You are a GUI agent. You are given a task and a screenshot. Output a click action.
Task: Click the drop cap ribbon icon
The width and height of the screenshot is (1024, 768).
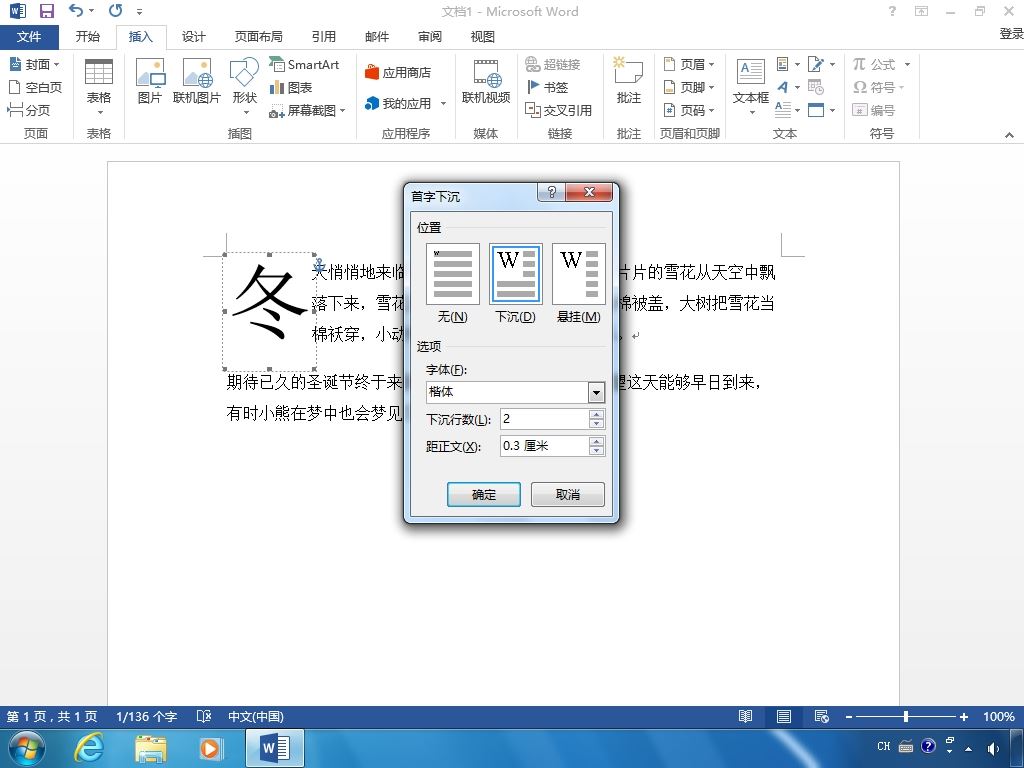(787, 110)
